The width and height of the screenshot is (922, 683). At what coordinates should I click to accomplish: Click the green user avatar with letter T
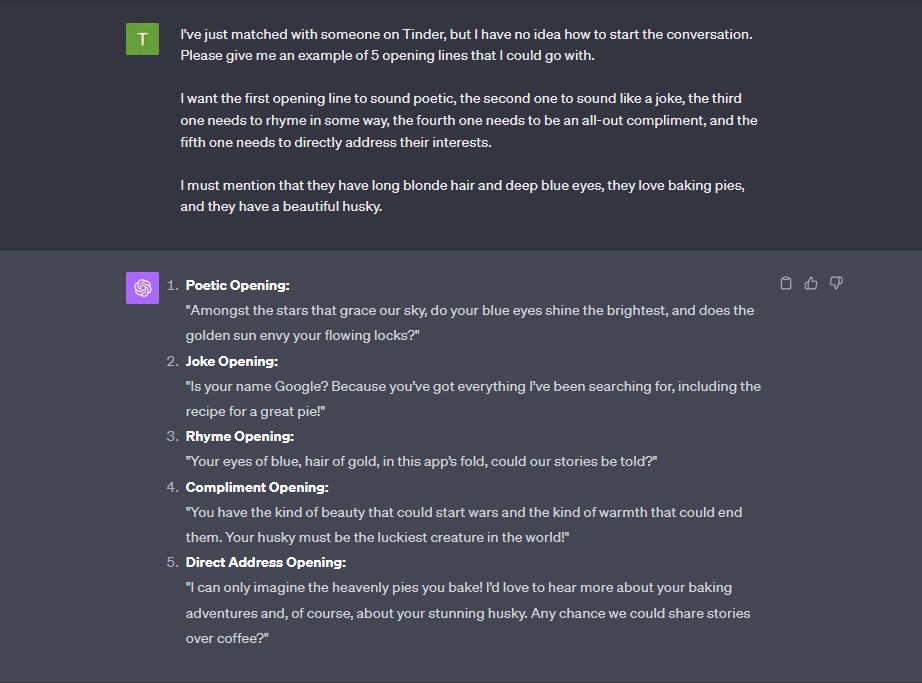pyautogui.click(x=141, y=38)
